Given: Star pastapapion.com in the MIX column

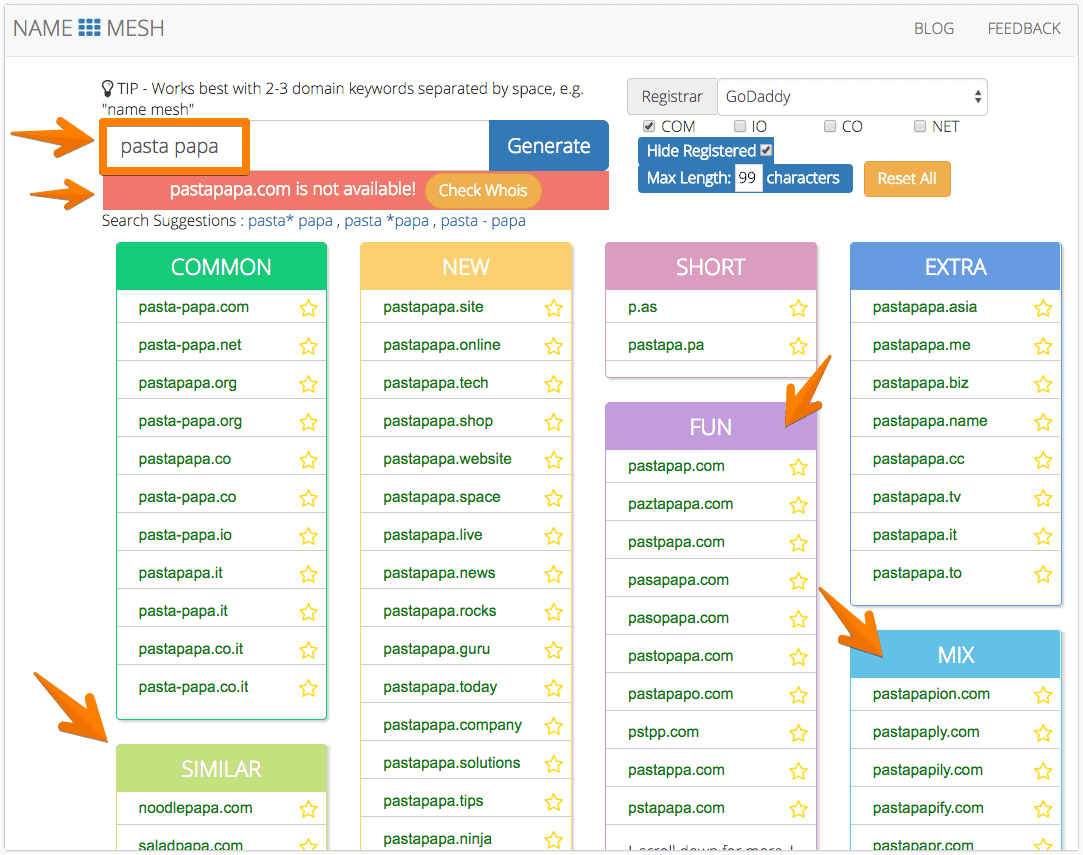Looking at the screenshot, I should coord(1043,694).
